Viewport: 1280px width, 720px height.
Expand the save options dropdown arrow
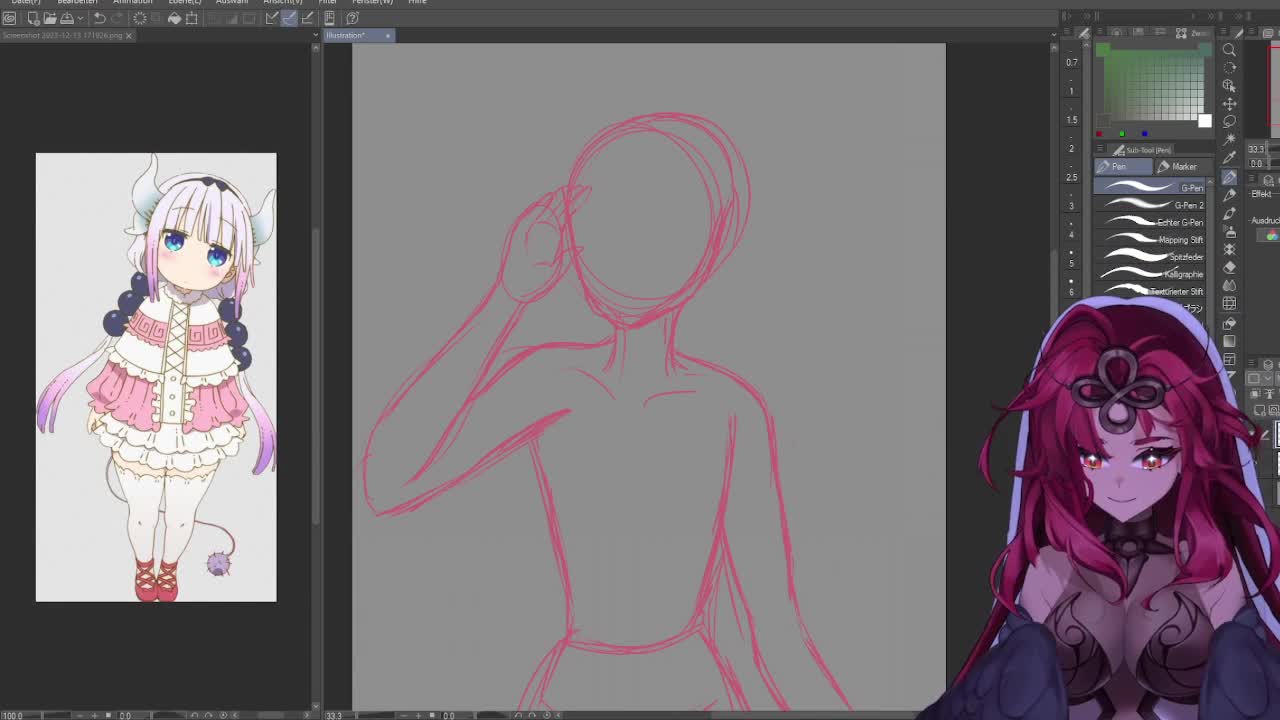coord(78,18)
